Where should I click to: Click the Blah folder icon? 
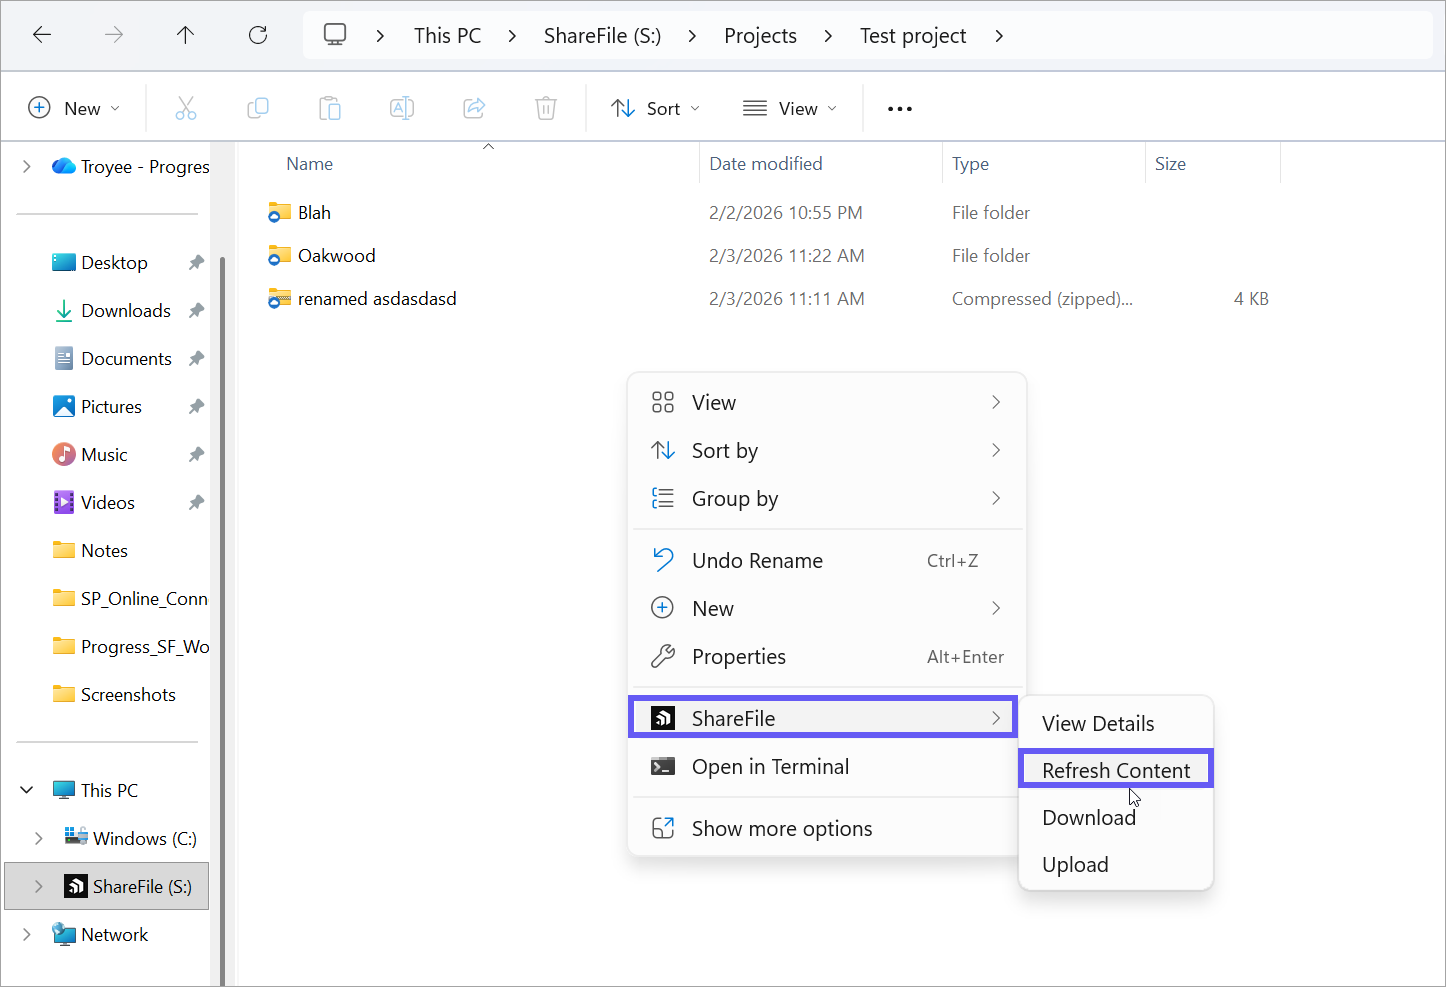pos(279,213)
